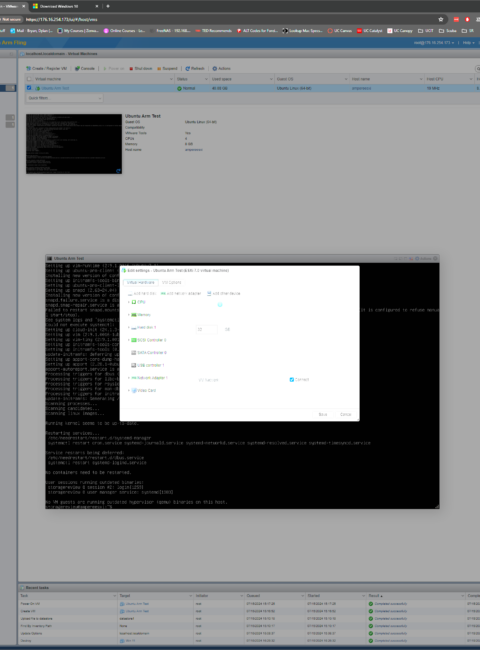Screen dimensions: 480x650
Task: Click the host name link in the VM summary
Action: tap(194, 150)
